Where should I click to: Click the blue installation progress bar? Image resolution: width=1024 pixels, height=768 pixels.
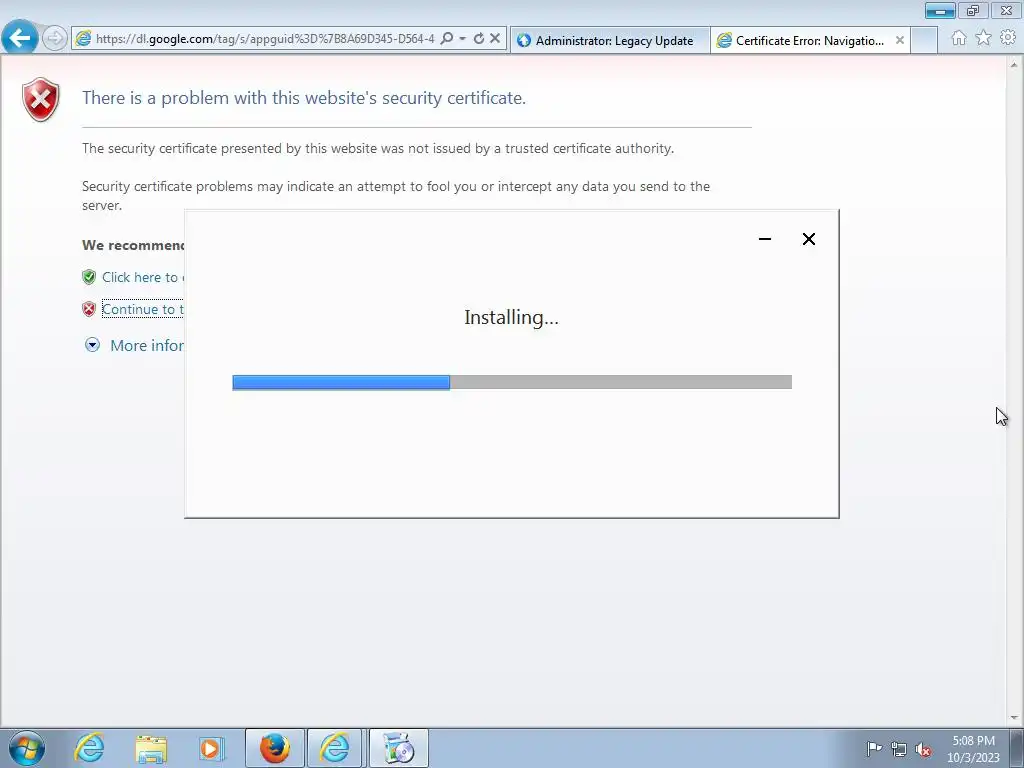(341, 382)
